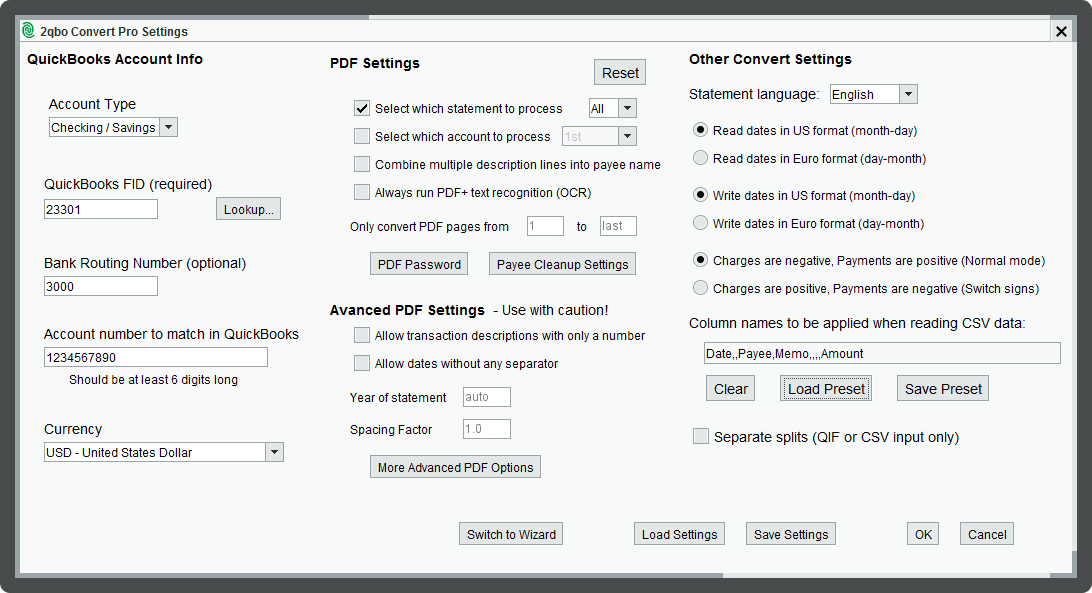Open the Account Type dropdown
Viewport: 1092px width, 593px height.
coord(169,127)
